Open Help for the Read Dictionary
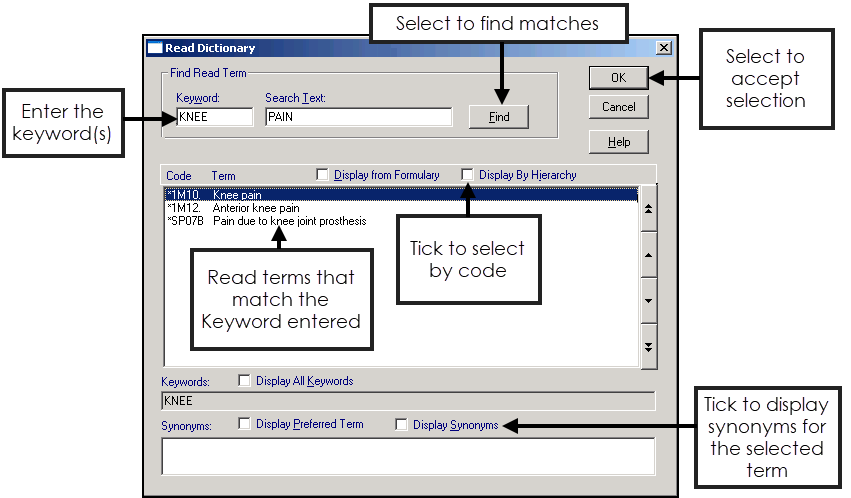This screenshot has width=851, height=498. pos(618,142)
